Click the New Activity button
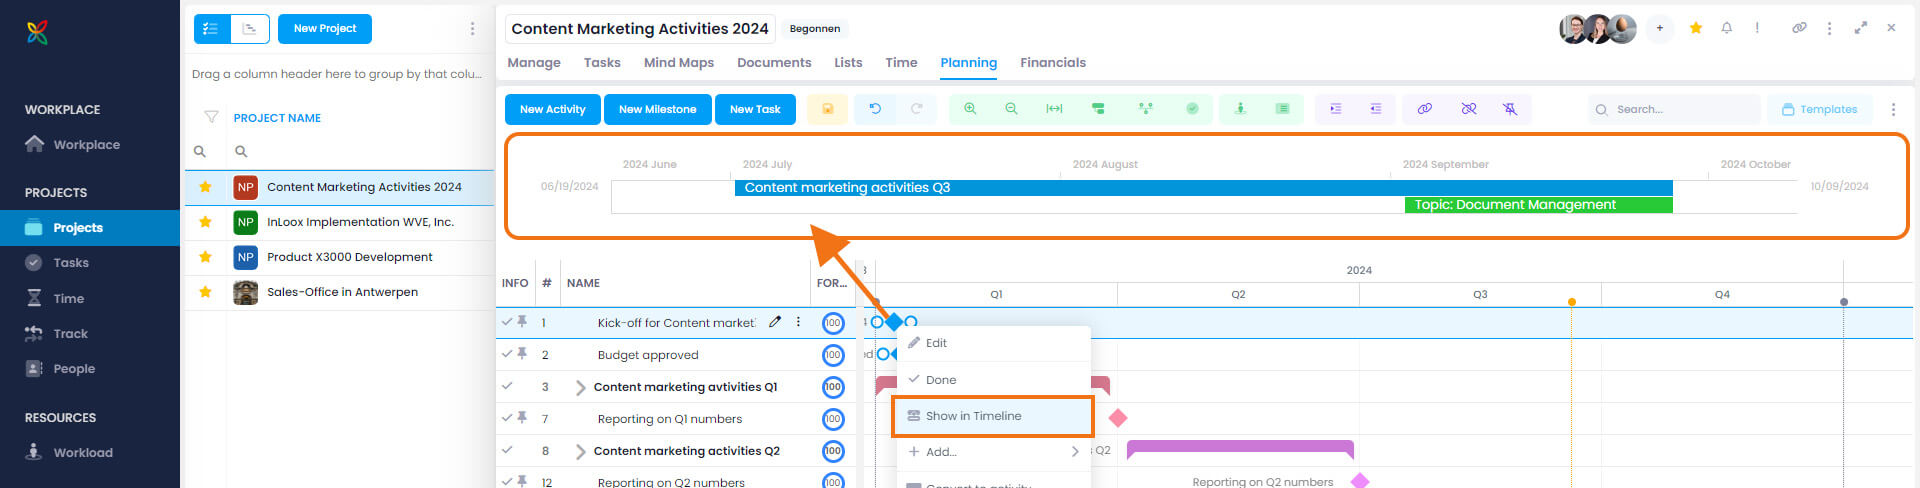This screenshot has height=488, width=1920. click(552, 109)
